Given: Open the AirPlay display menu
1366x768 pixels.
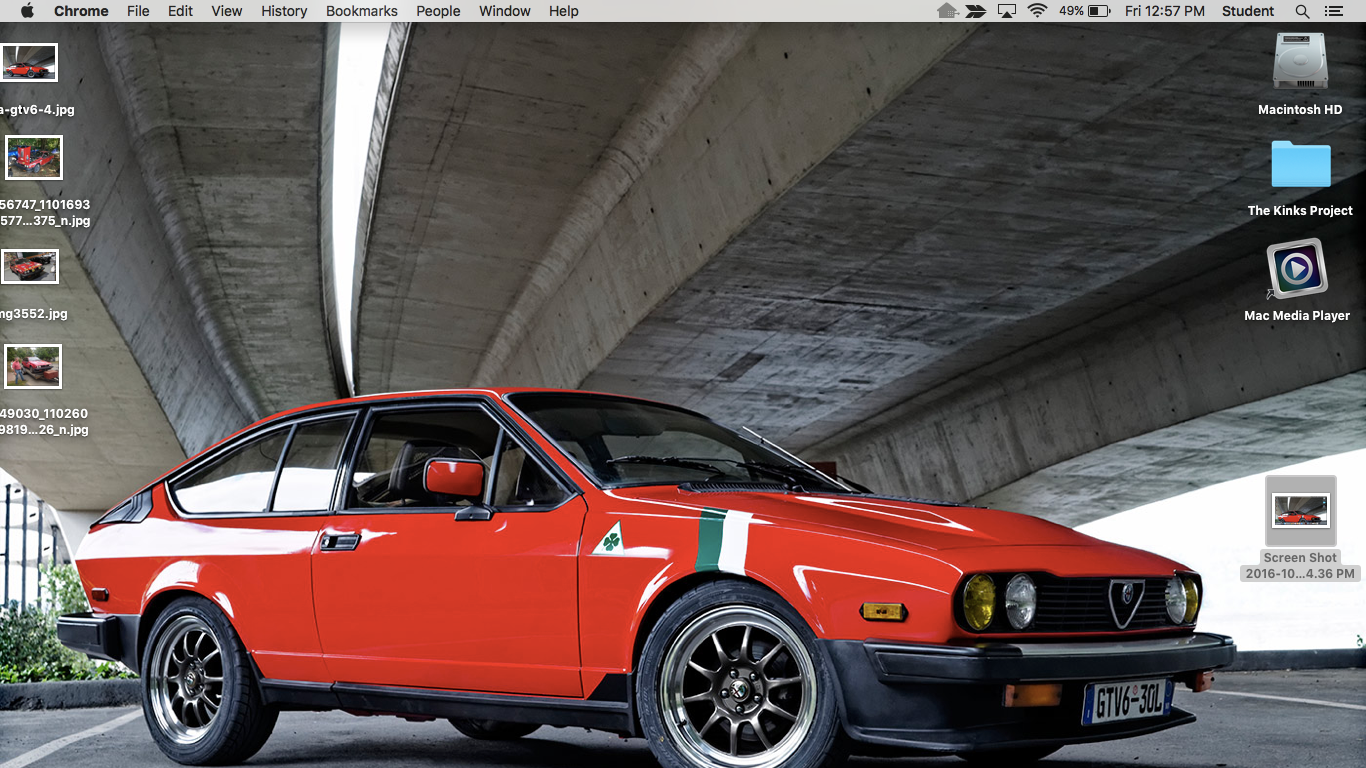Looking at the screenshot, I should [1007, 11].
